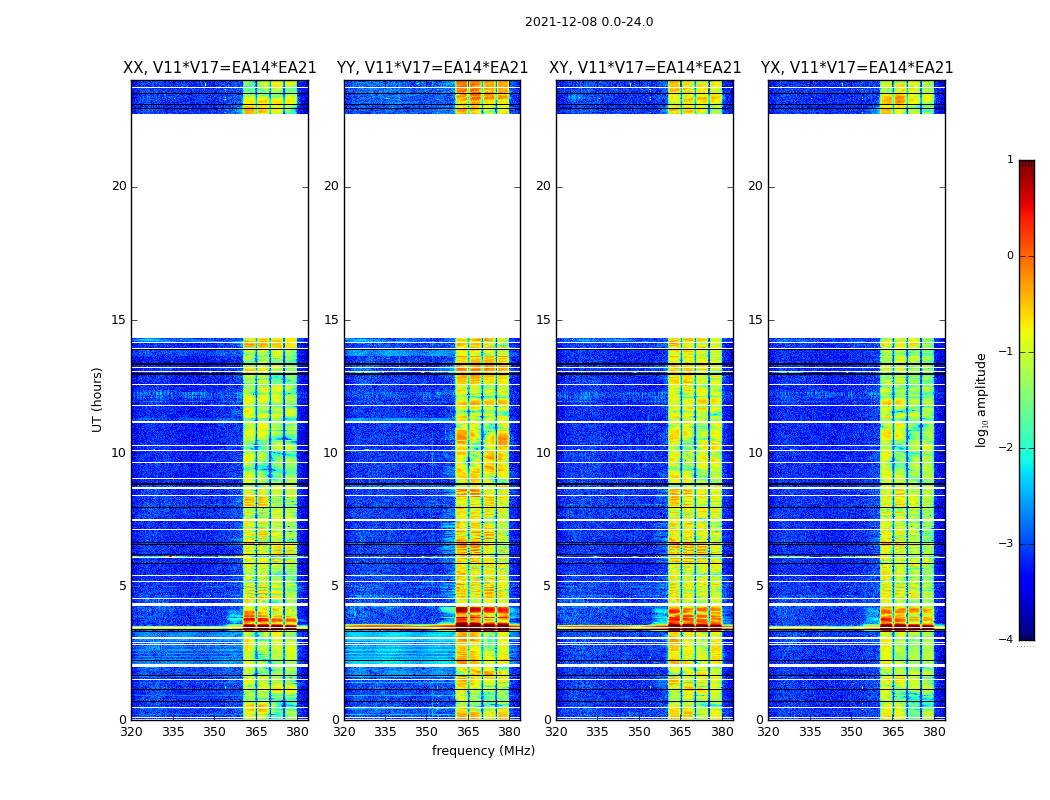Click the UT (hours) y-axis label
1050x800 pixels.
[x=98, y=399]
